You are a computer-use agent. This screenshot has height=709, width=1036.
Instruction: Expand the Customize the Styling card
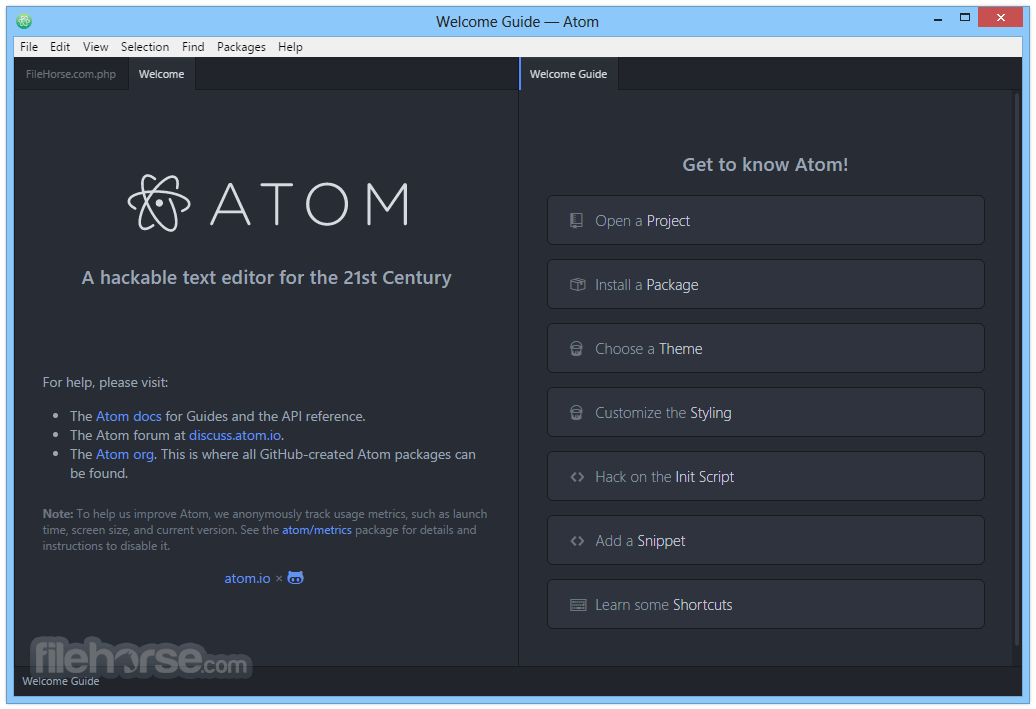tap(766, 412)
